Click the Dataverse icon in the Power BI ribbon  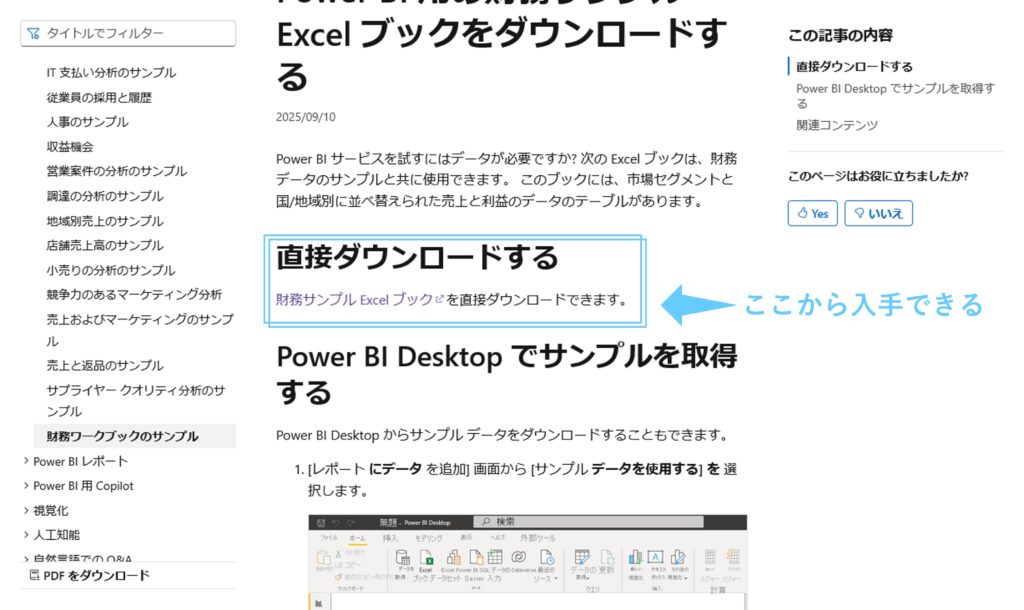519,558
